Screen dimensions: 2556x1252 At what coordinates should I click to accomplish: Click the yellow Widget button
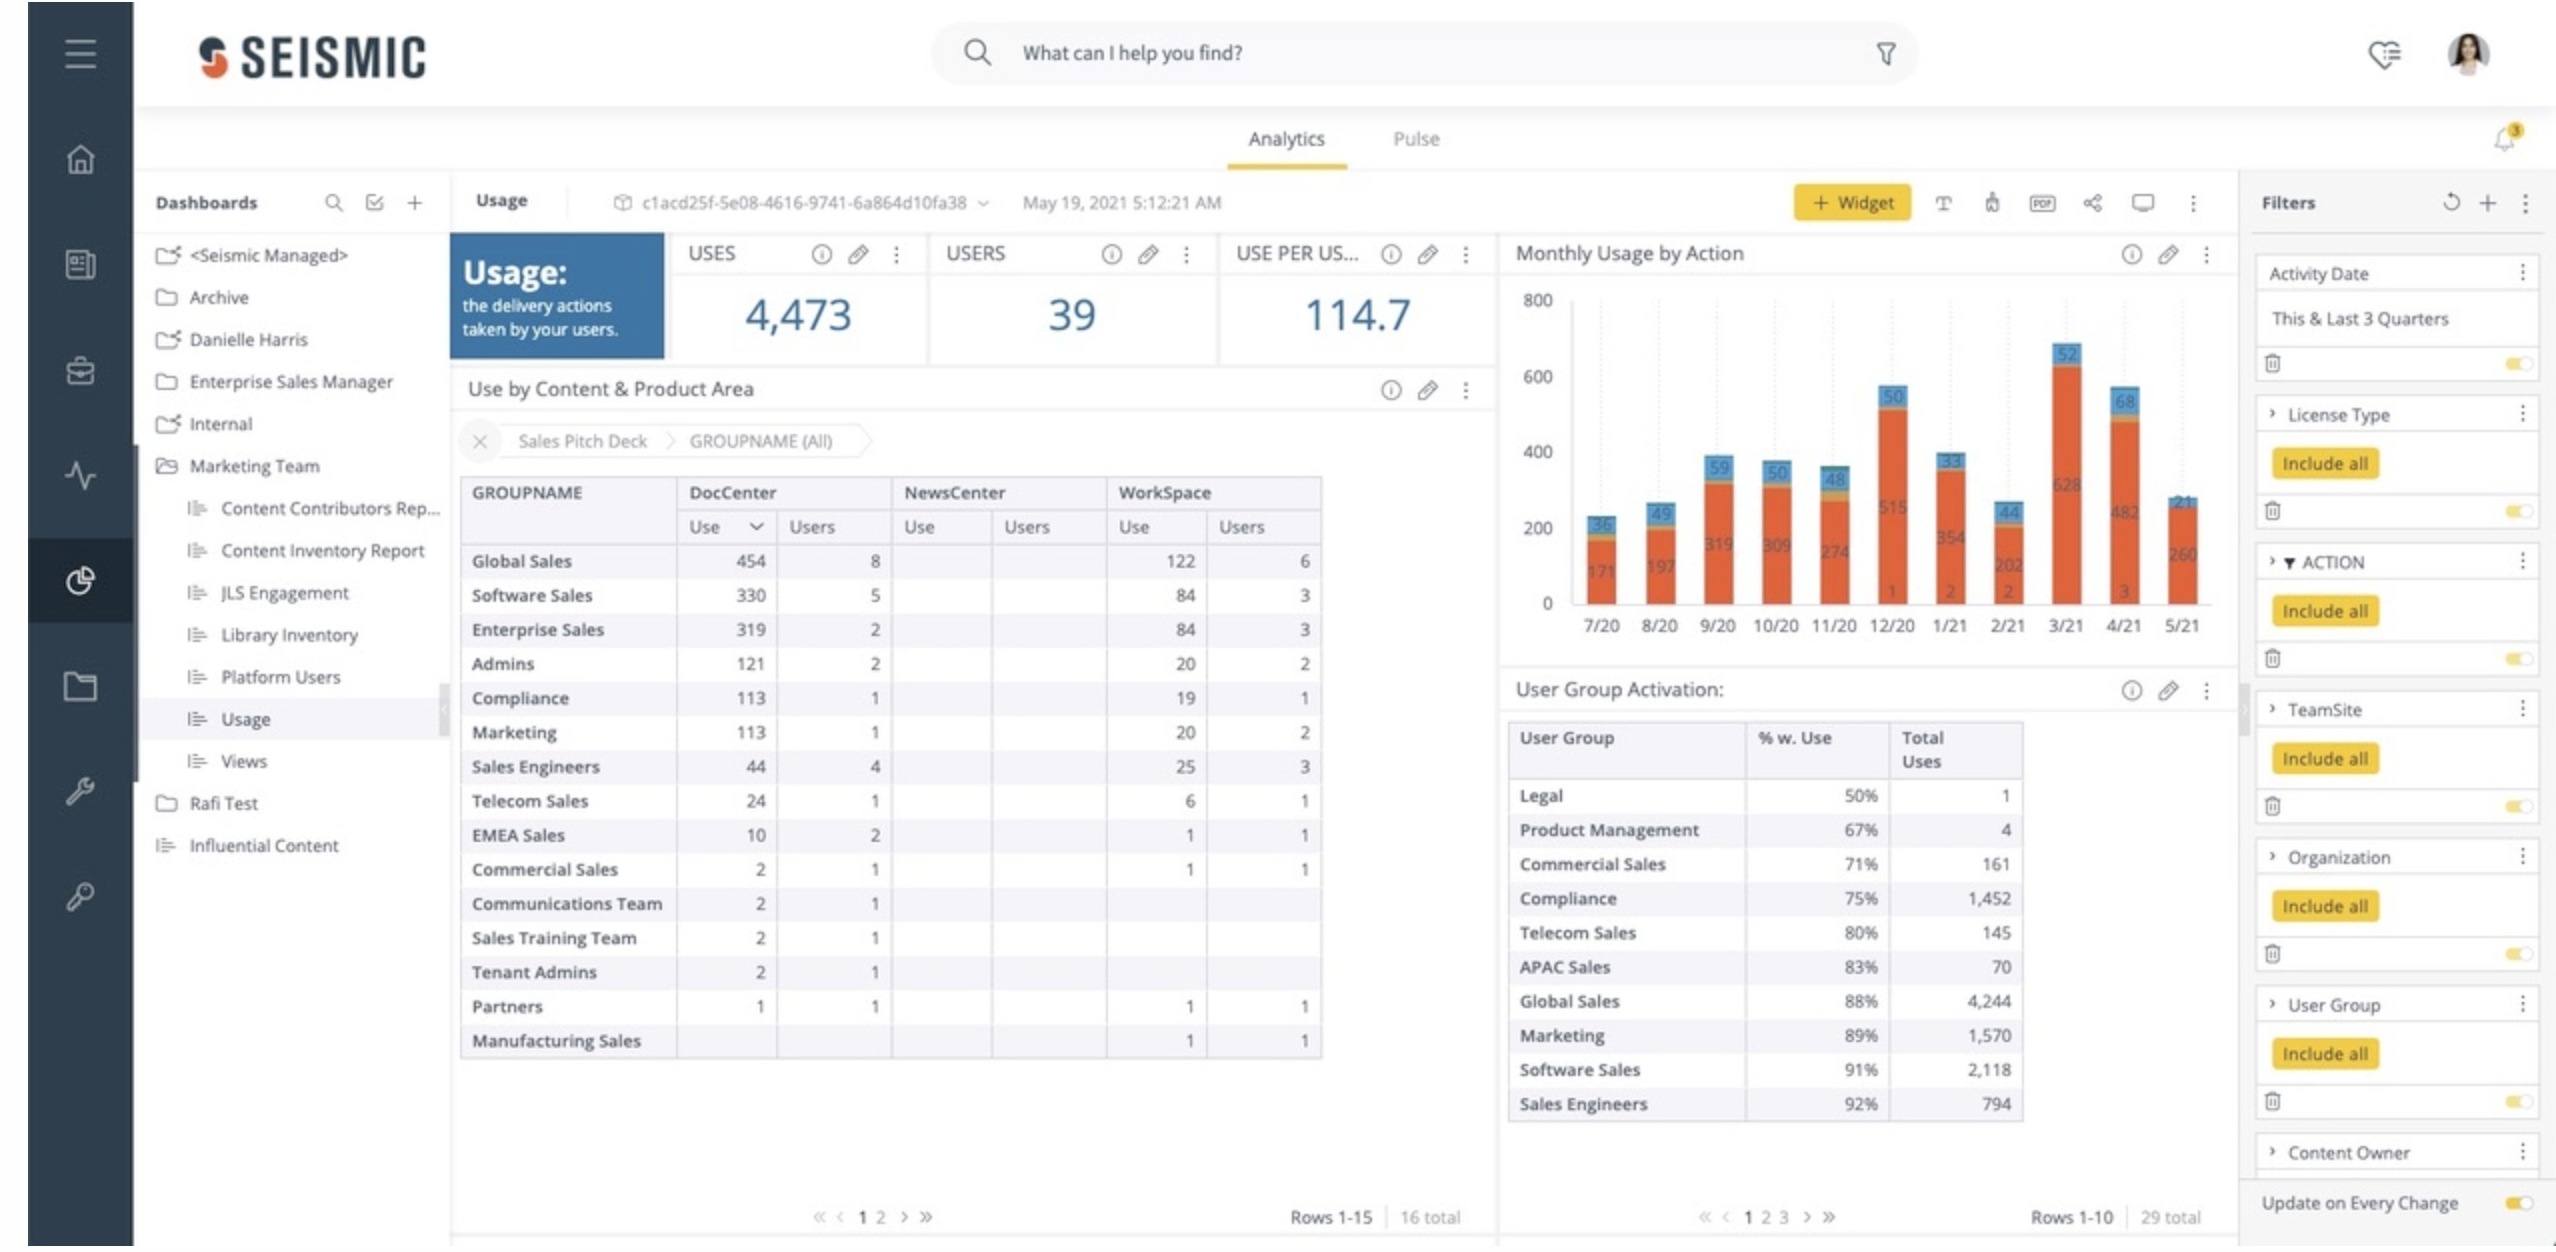tap(1852, 203)
